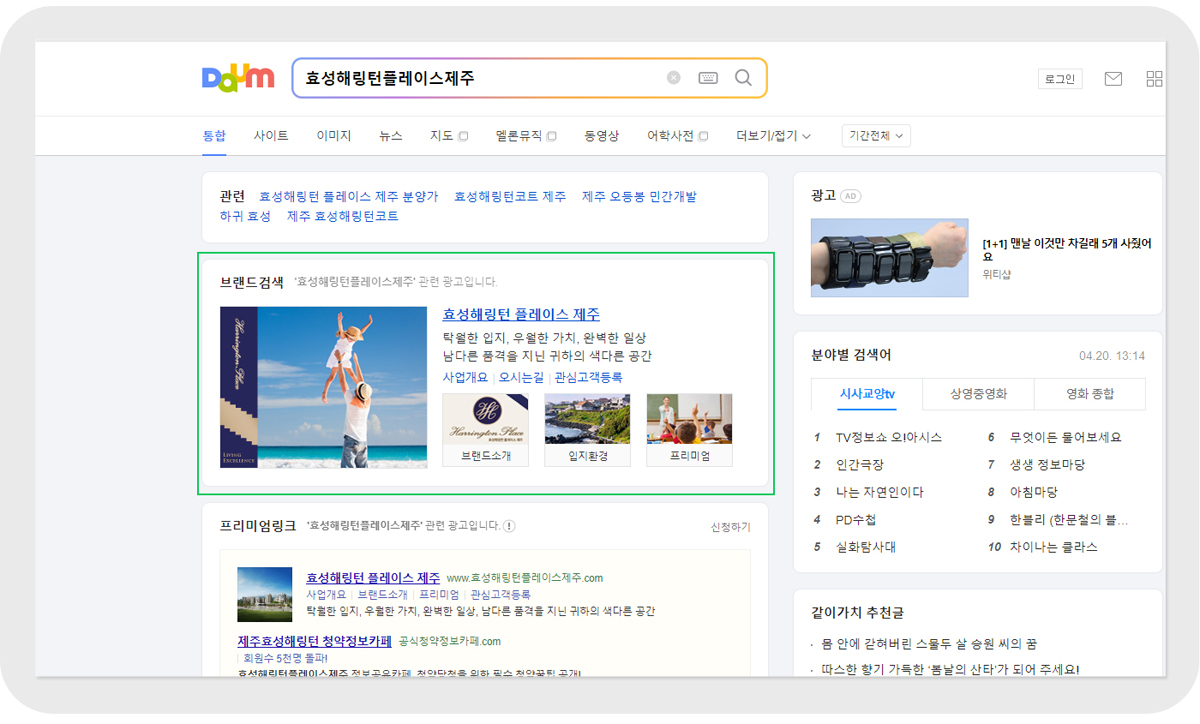Click related search 하귀 효성

point(245,216)
